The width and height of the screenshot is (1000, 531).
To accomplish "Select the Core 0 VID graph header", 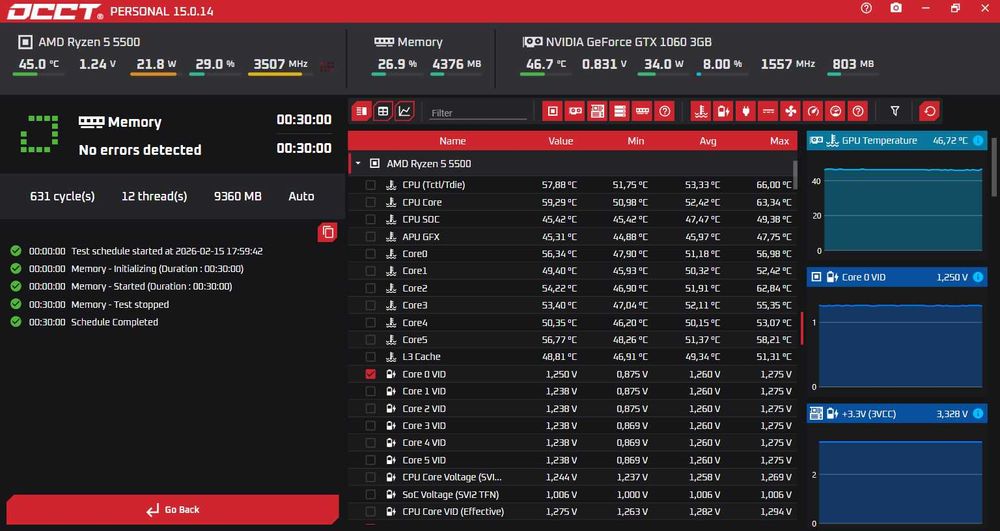I will (x=897, y=277).
